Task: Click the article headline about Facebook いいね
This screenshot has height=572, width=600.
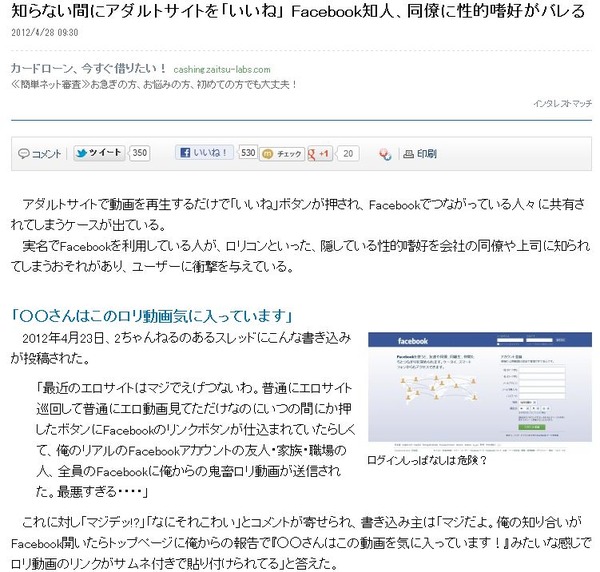Action: pyautogui.click(x=298, y=11)
